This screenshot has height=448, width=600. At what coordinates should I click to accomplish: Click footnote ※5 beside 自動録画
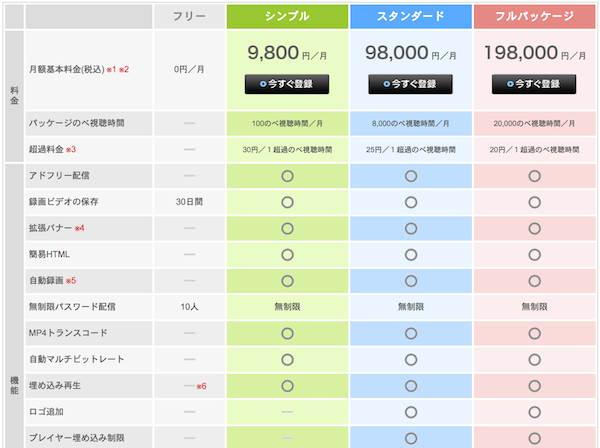click(x=71, y=280)
